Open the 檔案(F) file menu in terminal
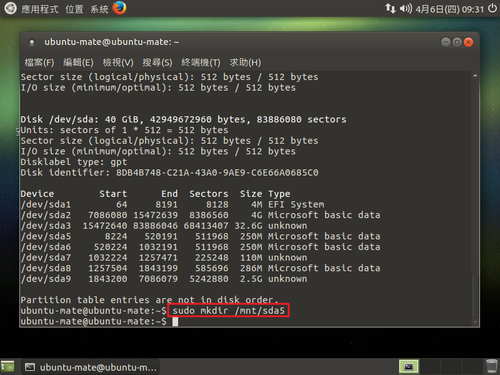 click(x=39, y=62)
